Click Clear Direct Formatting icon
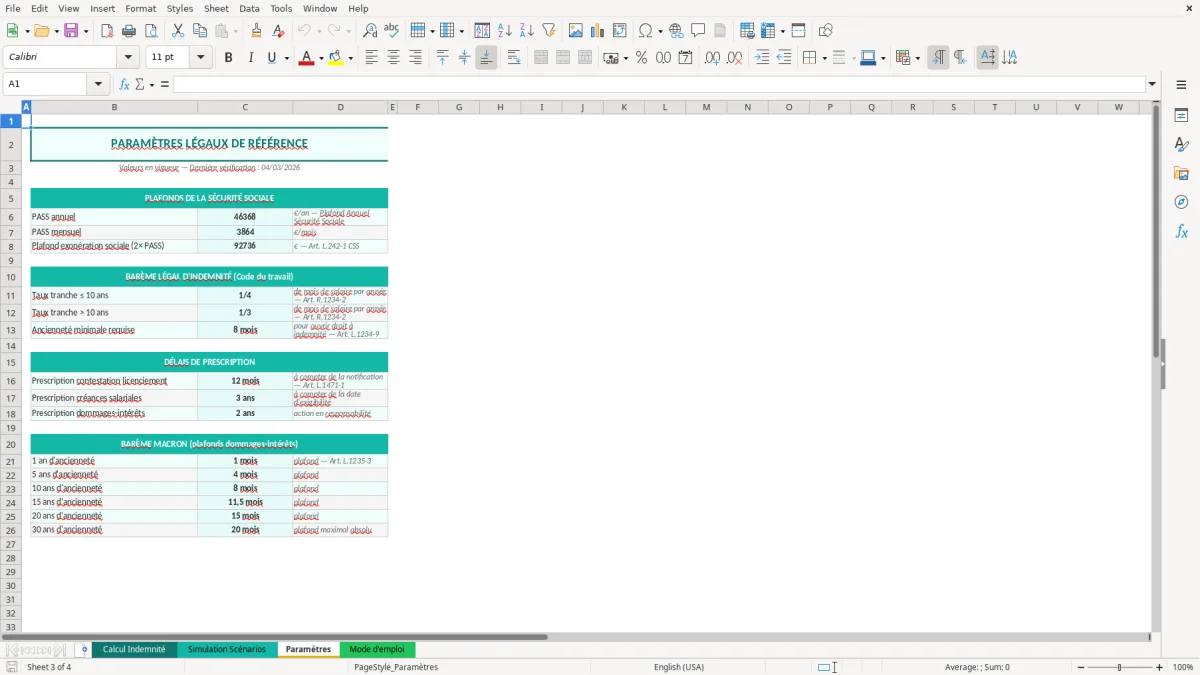 [x=279, y=31]
